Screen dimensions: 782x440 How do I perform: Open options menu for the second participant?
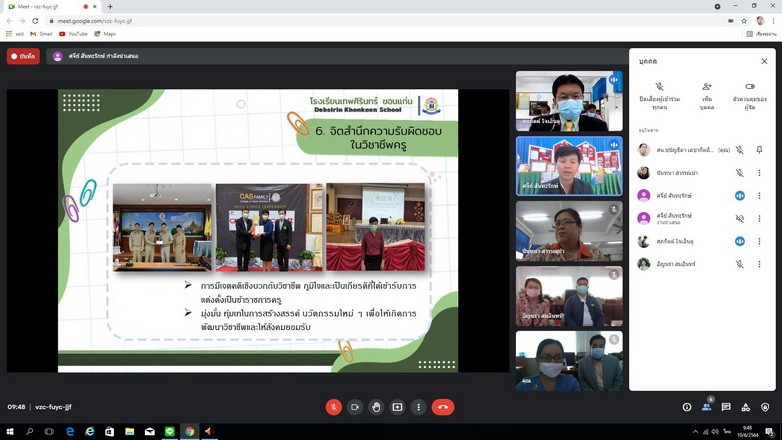click(x=759, y=173)
